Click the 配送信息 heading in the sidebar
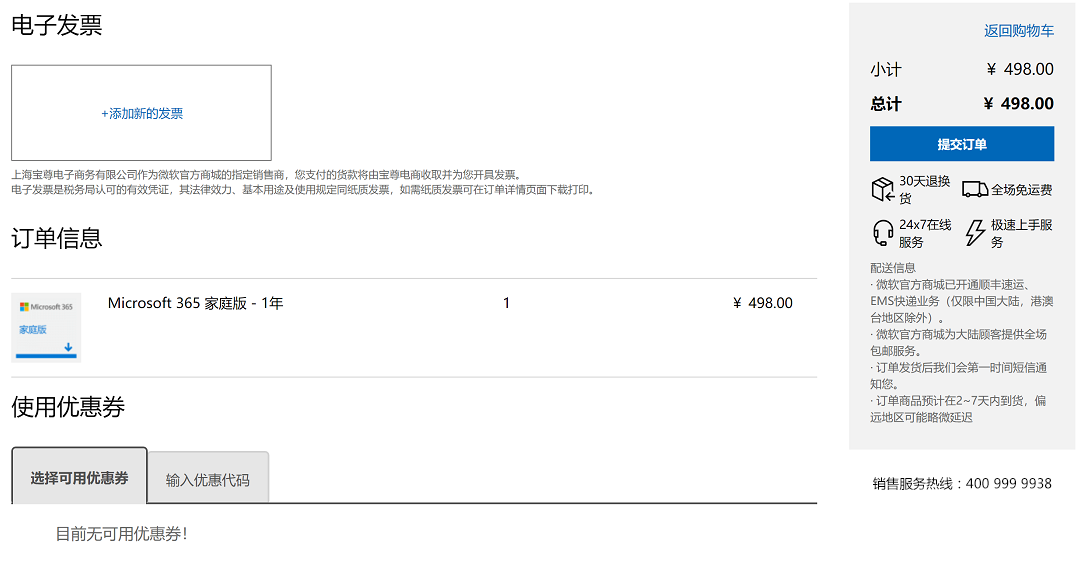This screenshot has width=1079, height=566. click(893, 268)
